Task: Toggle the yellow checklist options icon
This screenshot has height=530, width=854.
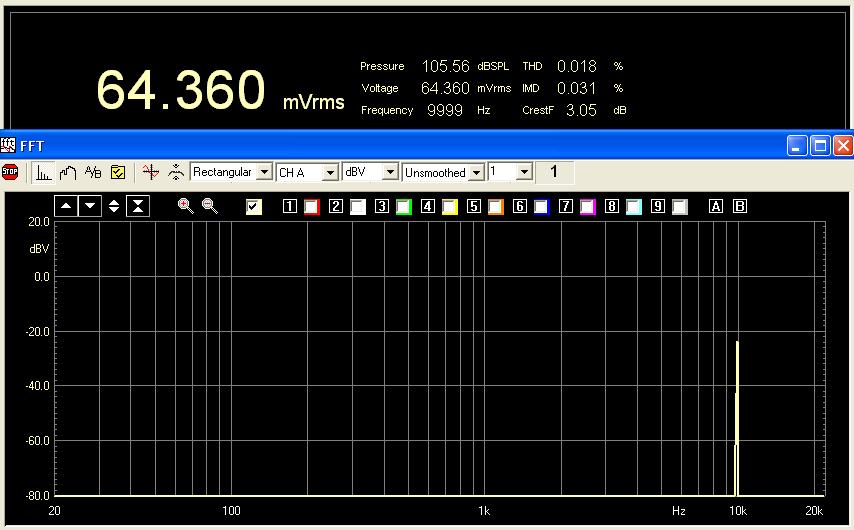Action: click(x=118, y=172)
